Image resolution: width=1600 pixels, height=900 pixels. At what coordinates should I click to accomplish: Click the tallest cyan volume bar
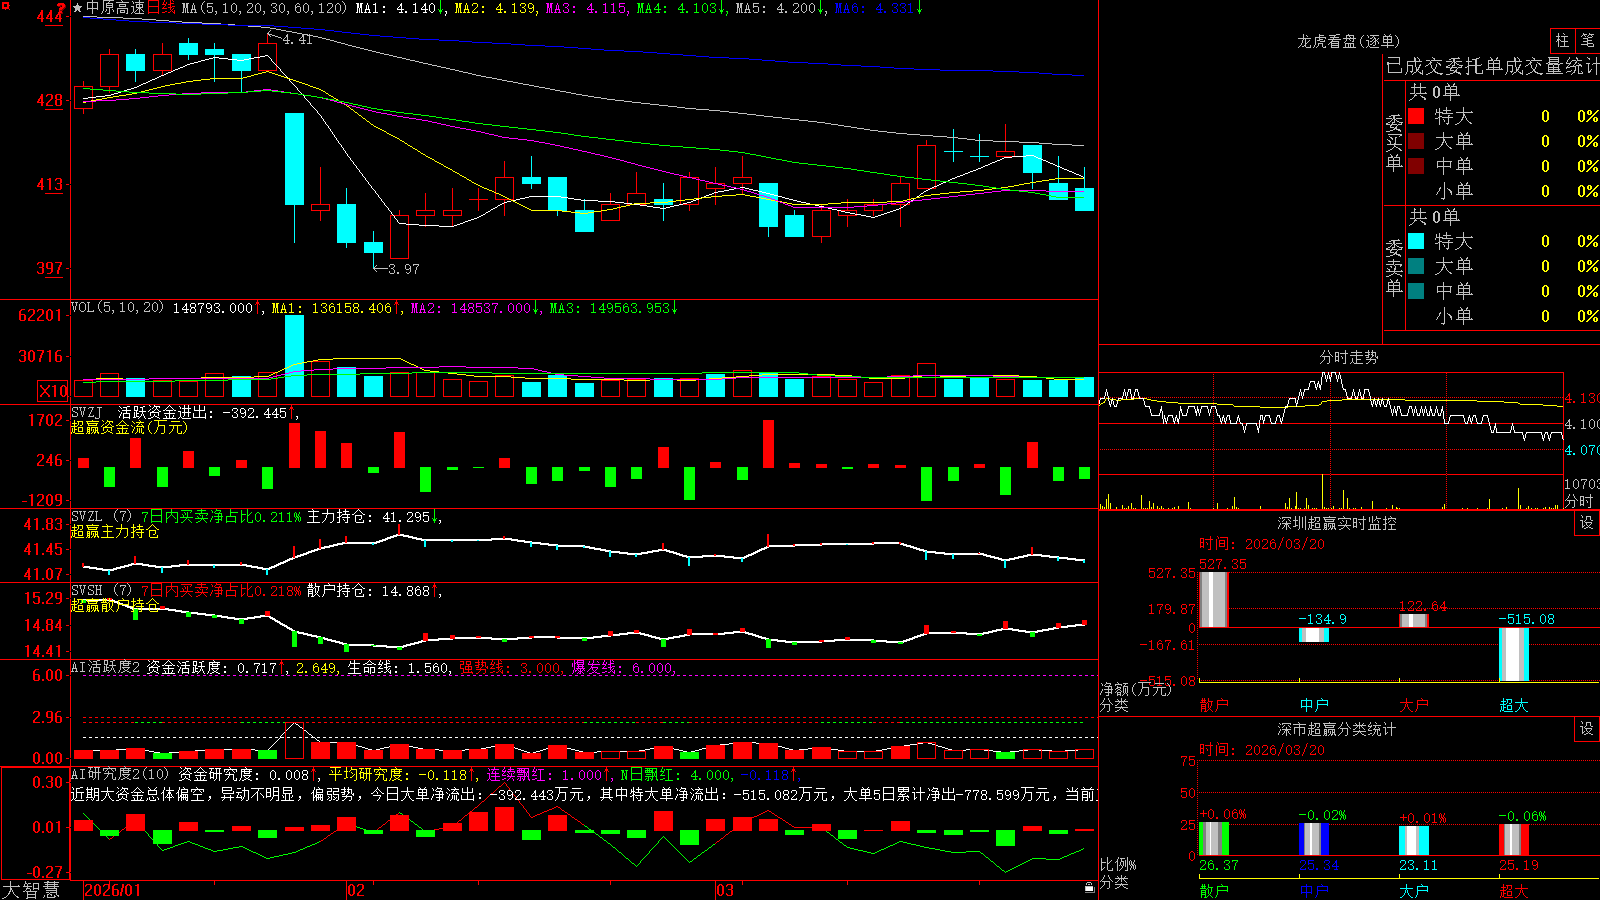pyautogui.click(x=294, y=356)
